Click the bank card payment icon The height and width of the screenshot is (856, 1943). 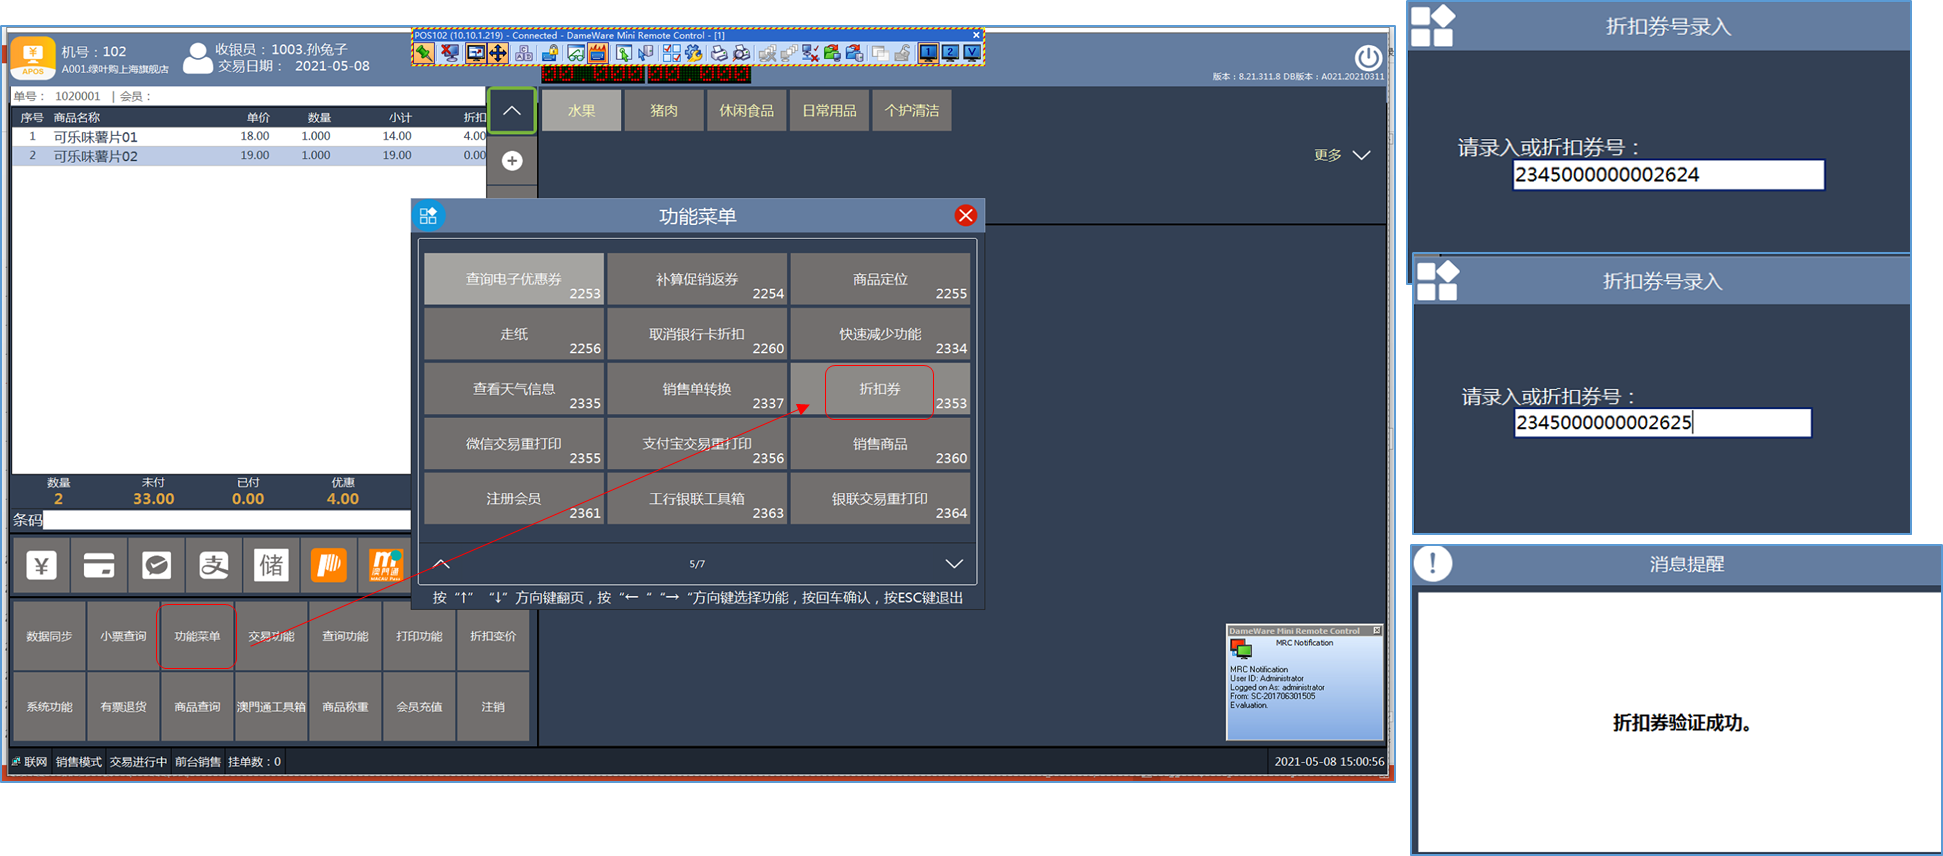pos(98,566)
